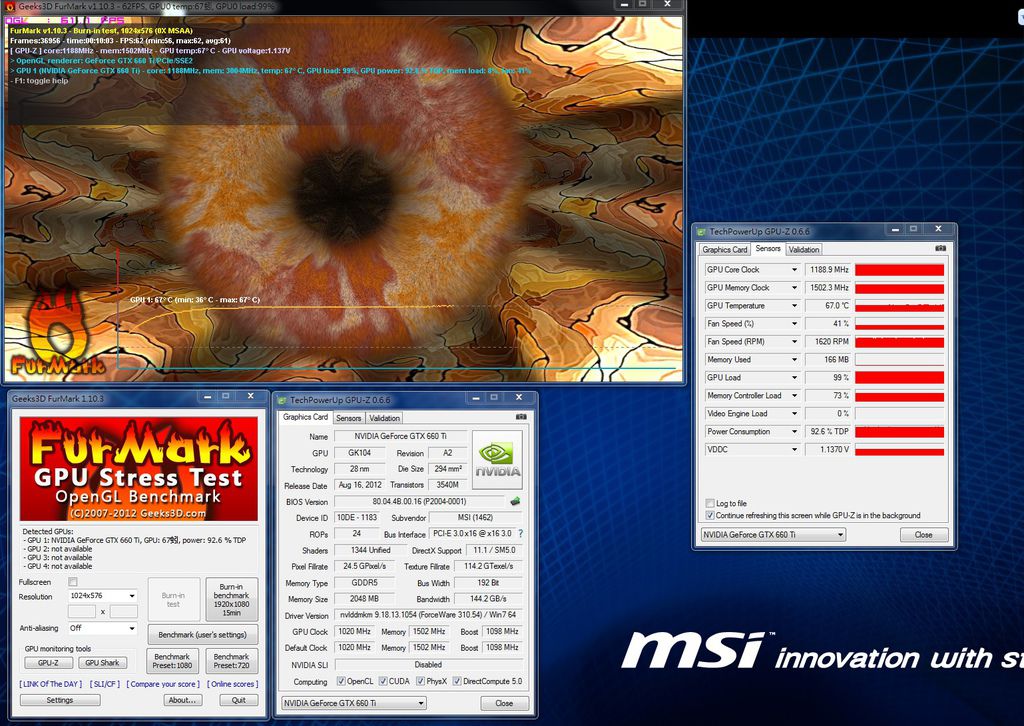Click title bar icon of GPU-Z Sensors window
Image resolution: width=1024 pixels, height=726 pixels.
pyautogui.click(x=701, y=231)
